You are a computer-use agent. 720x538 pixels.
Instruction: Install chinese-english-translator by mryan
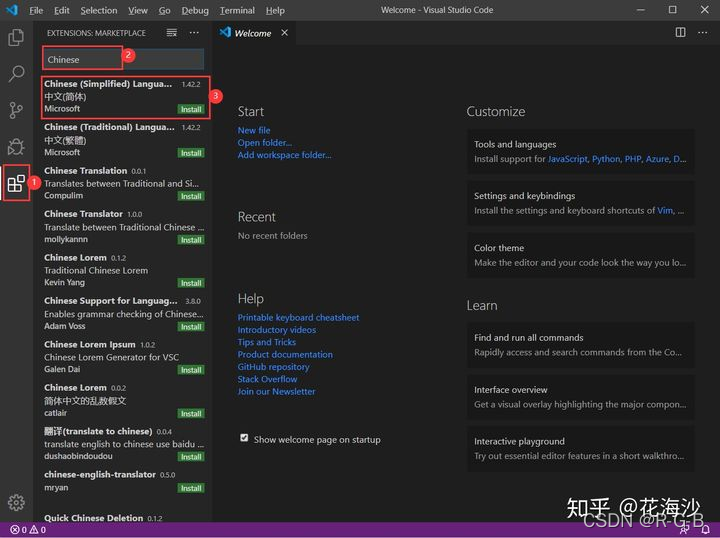pos(191,488)
